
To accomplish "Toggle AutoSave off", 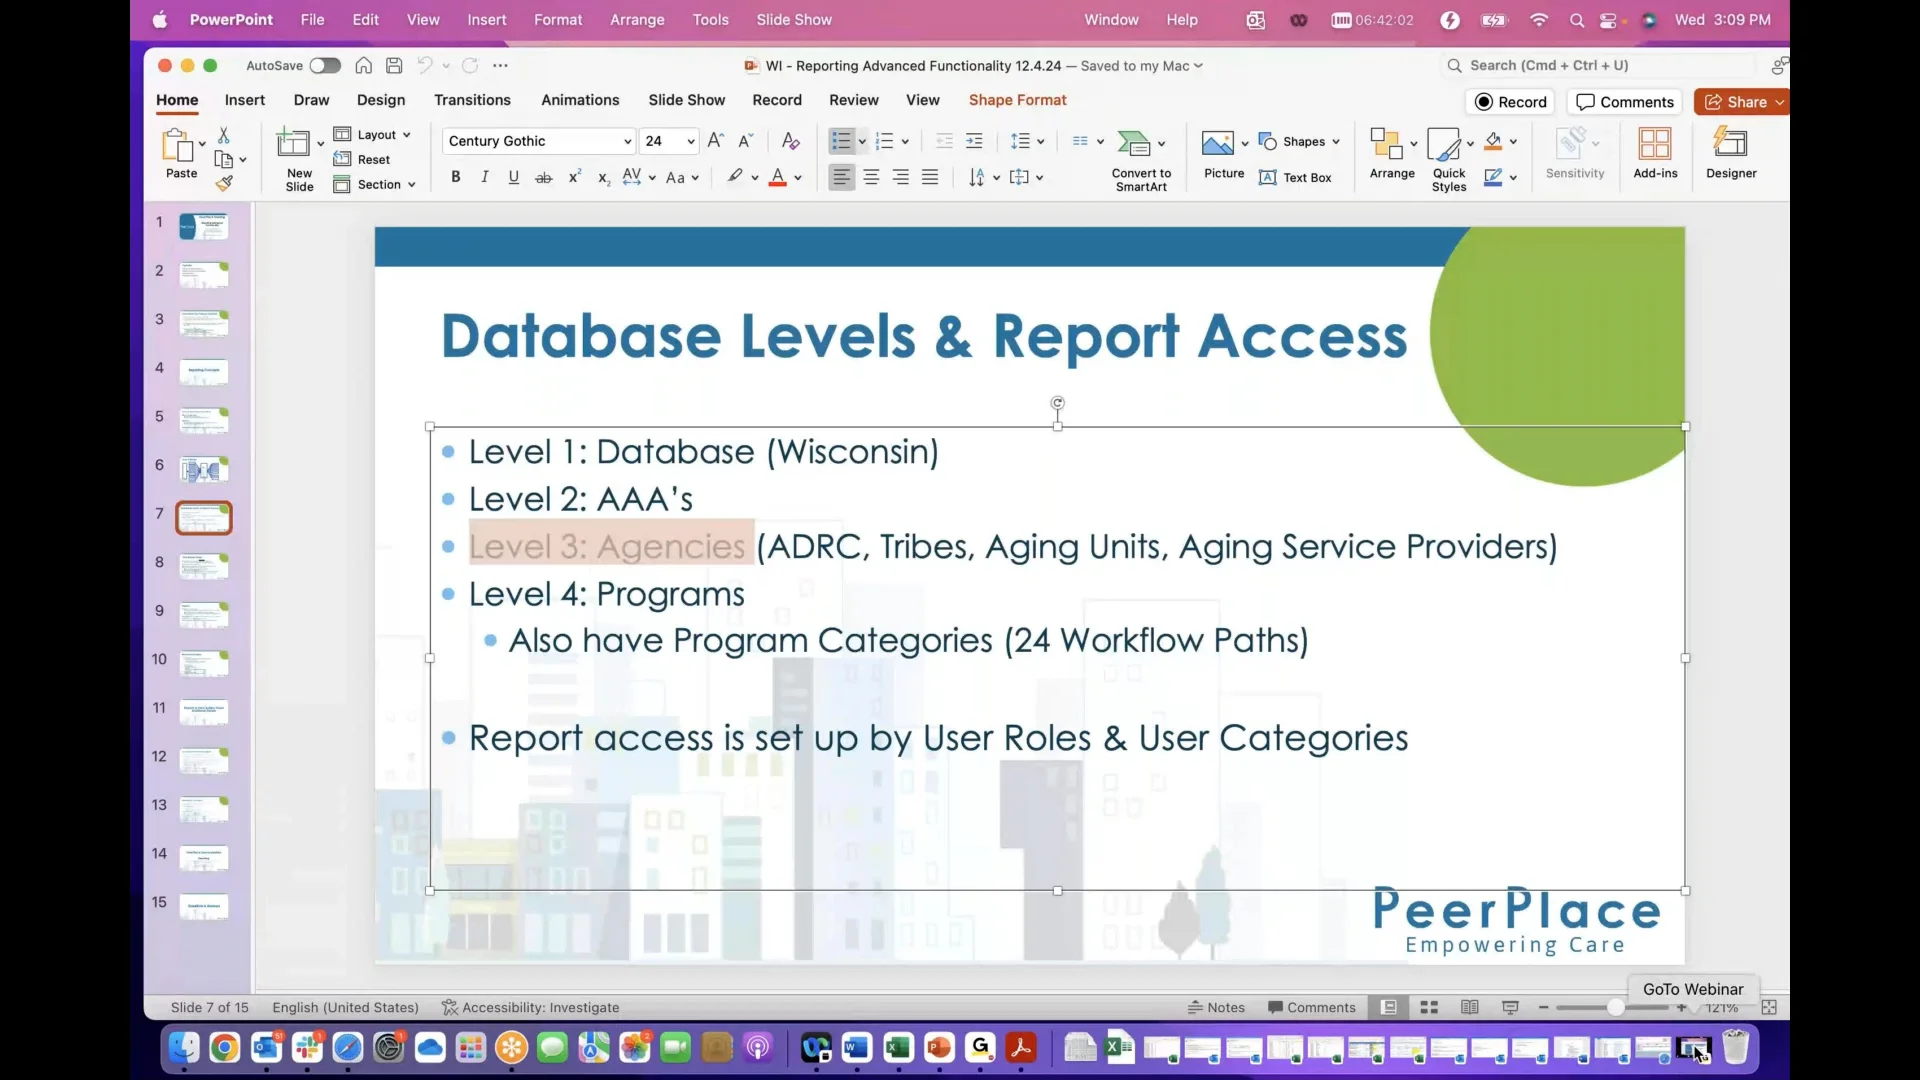I will 324,65.
